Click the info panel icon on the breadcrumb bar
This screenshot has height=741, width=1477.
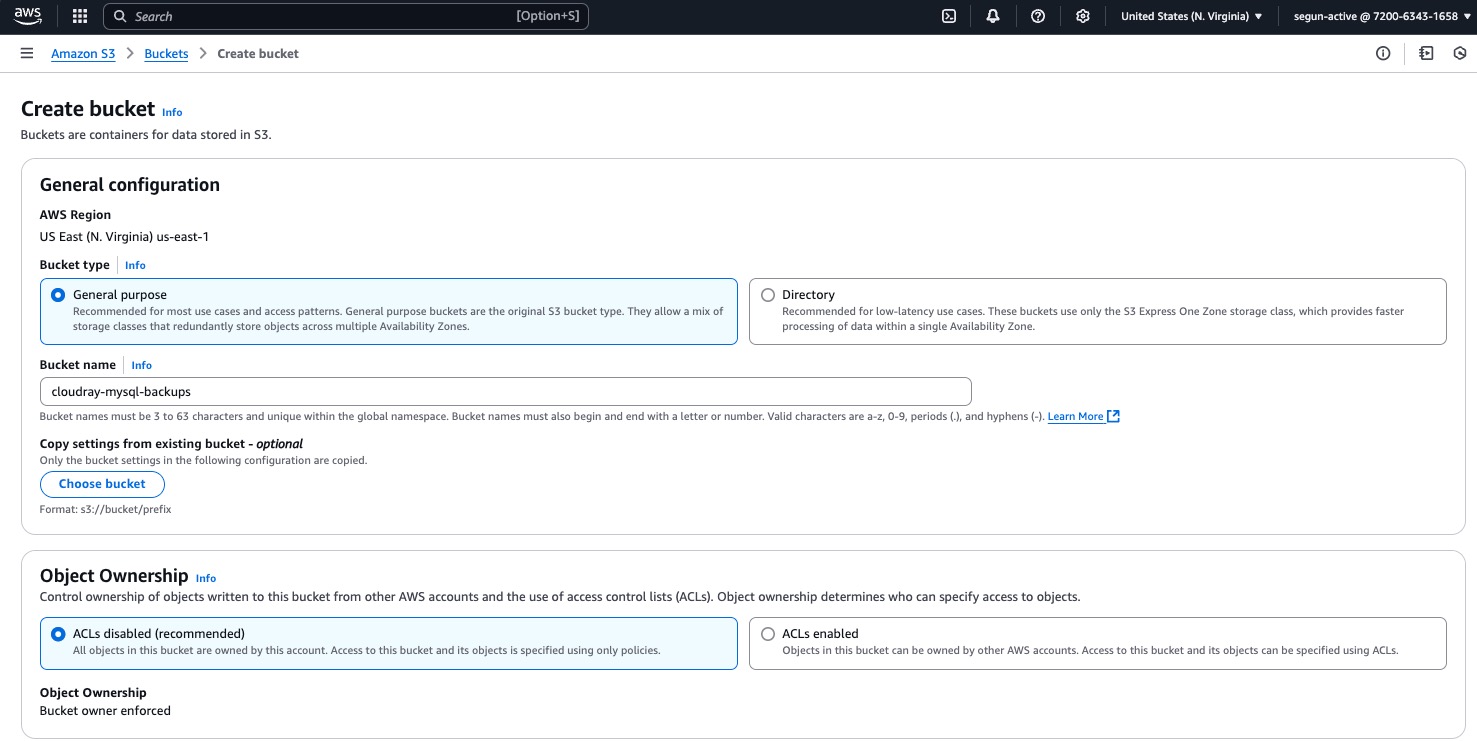pyautogui.click(x=1383, y=53)
